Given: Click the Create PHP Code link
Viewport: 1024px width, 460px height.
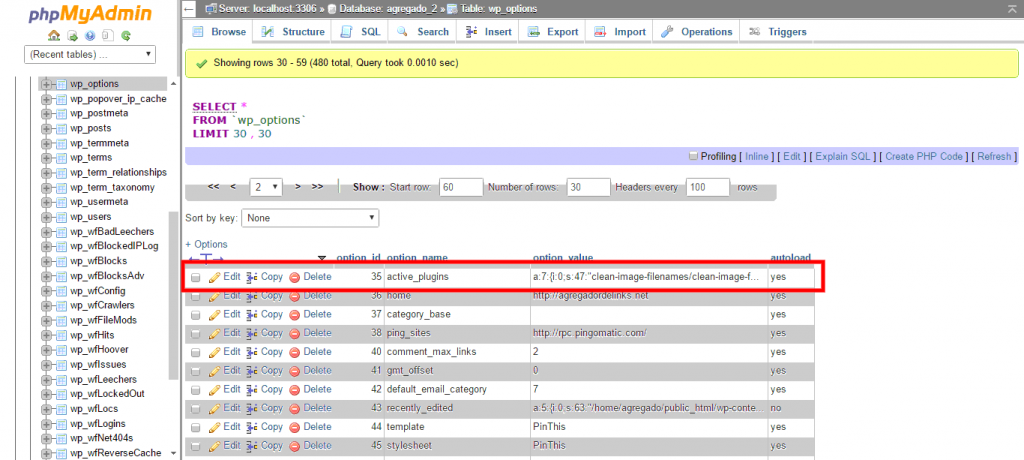Looking at the screenshot, I should click(x=924, y=157).
